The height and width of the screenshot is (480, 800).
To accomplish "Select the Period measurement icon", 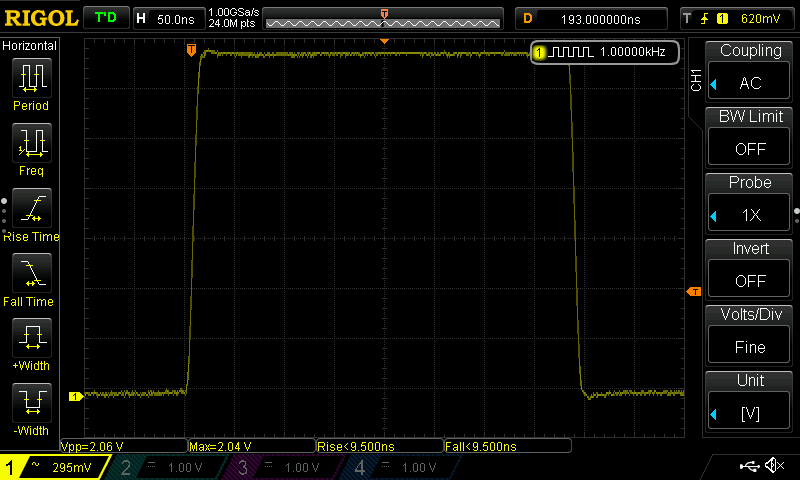I will click(32, 78).
